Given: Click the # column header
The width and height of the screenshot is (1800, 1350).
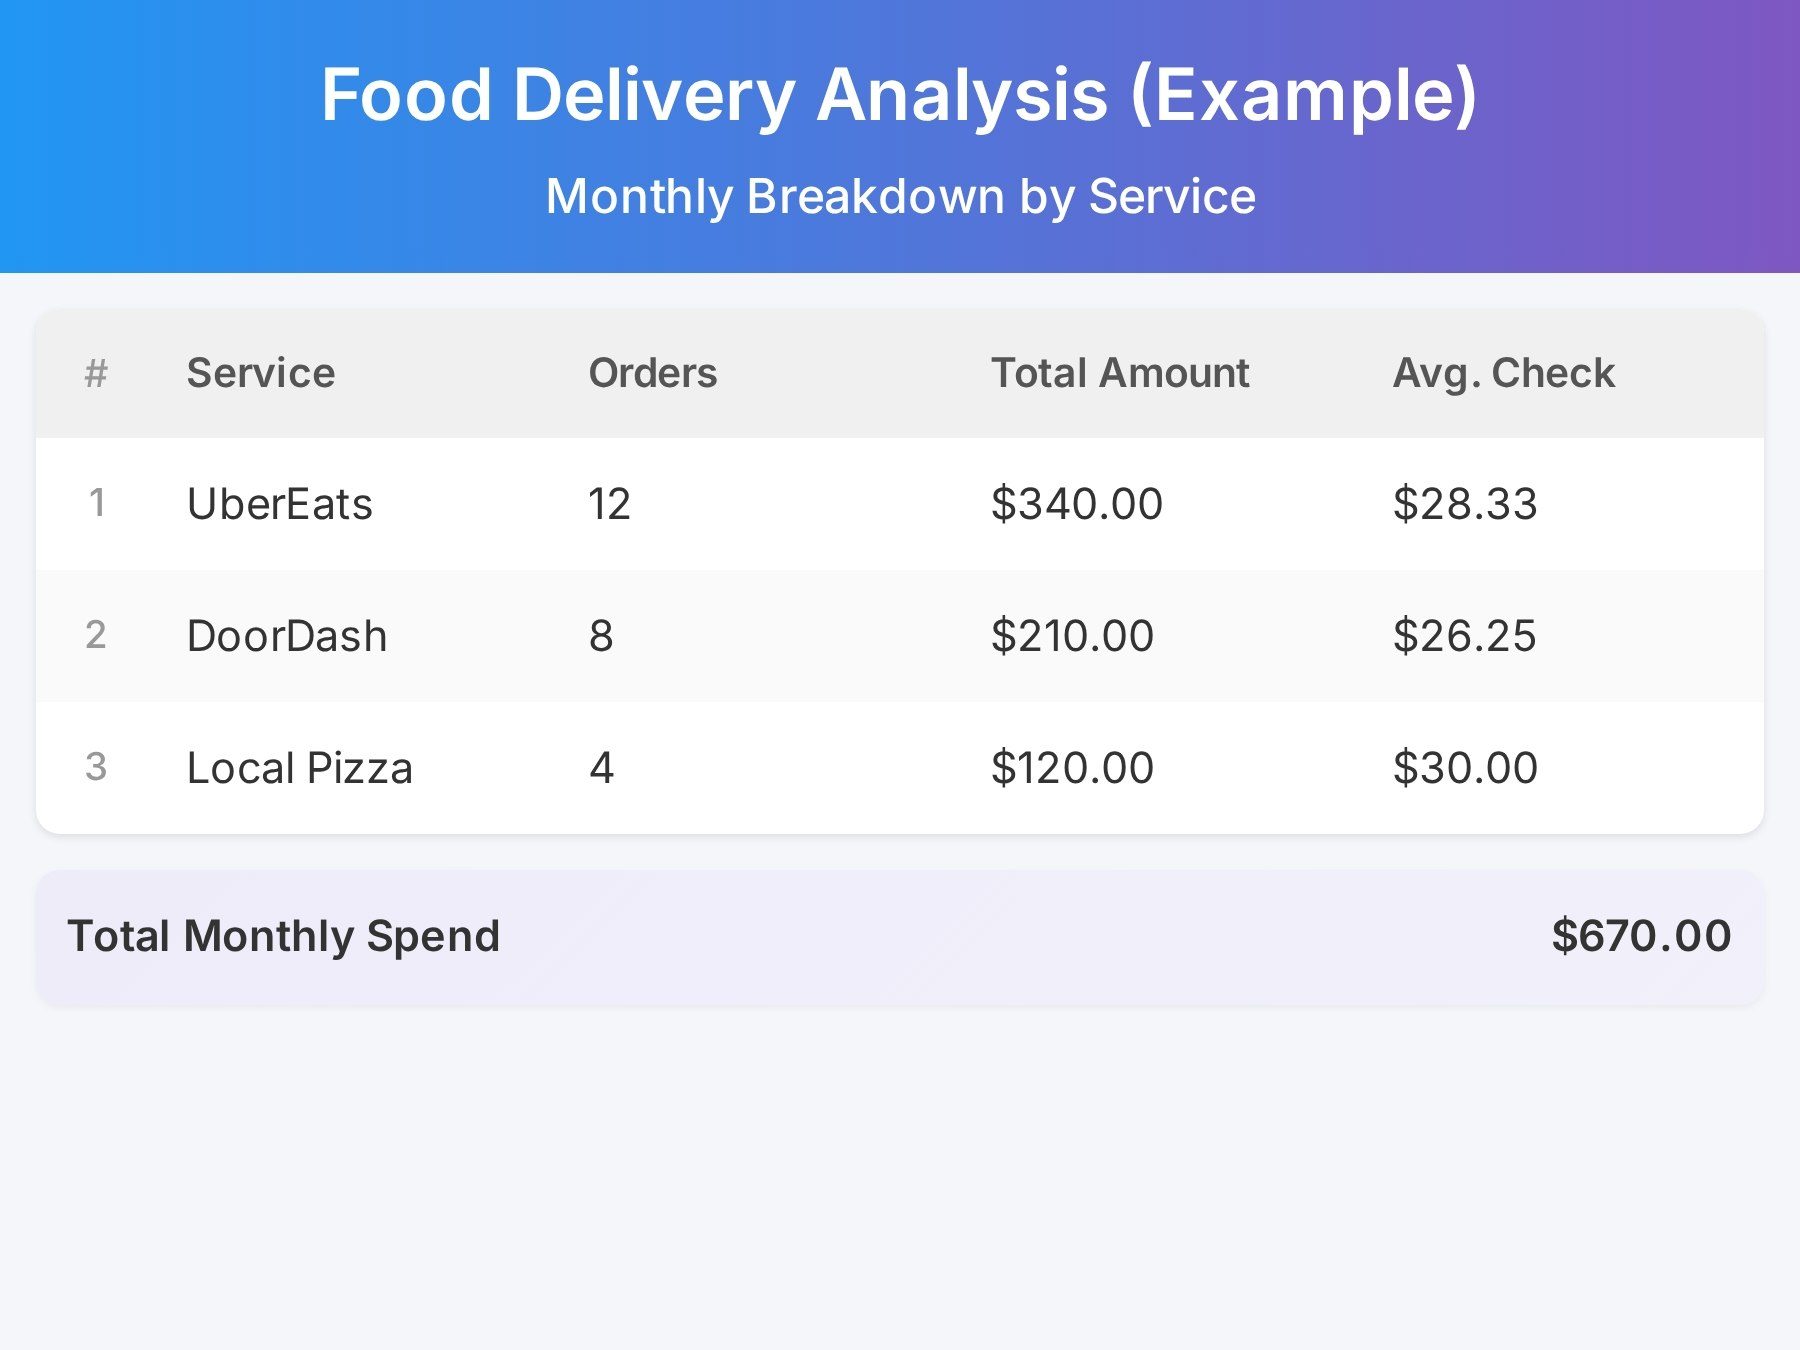Looking at the screenshot, I should [x=95, y=372].
